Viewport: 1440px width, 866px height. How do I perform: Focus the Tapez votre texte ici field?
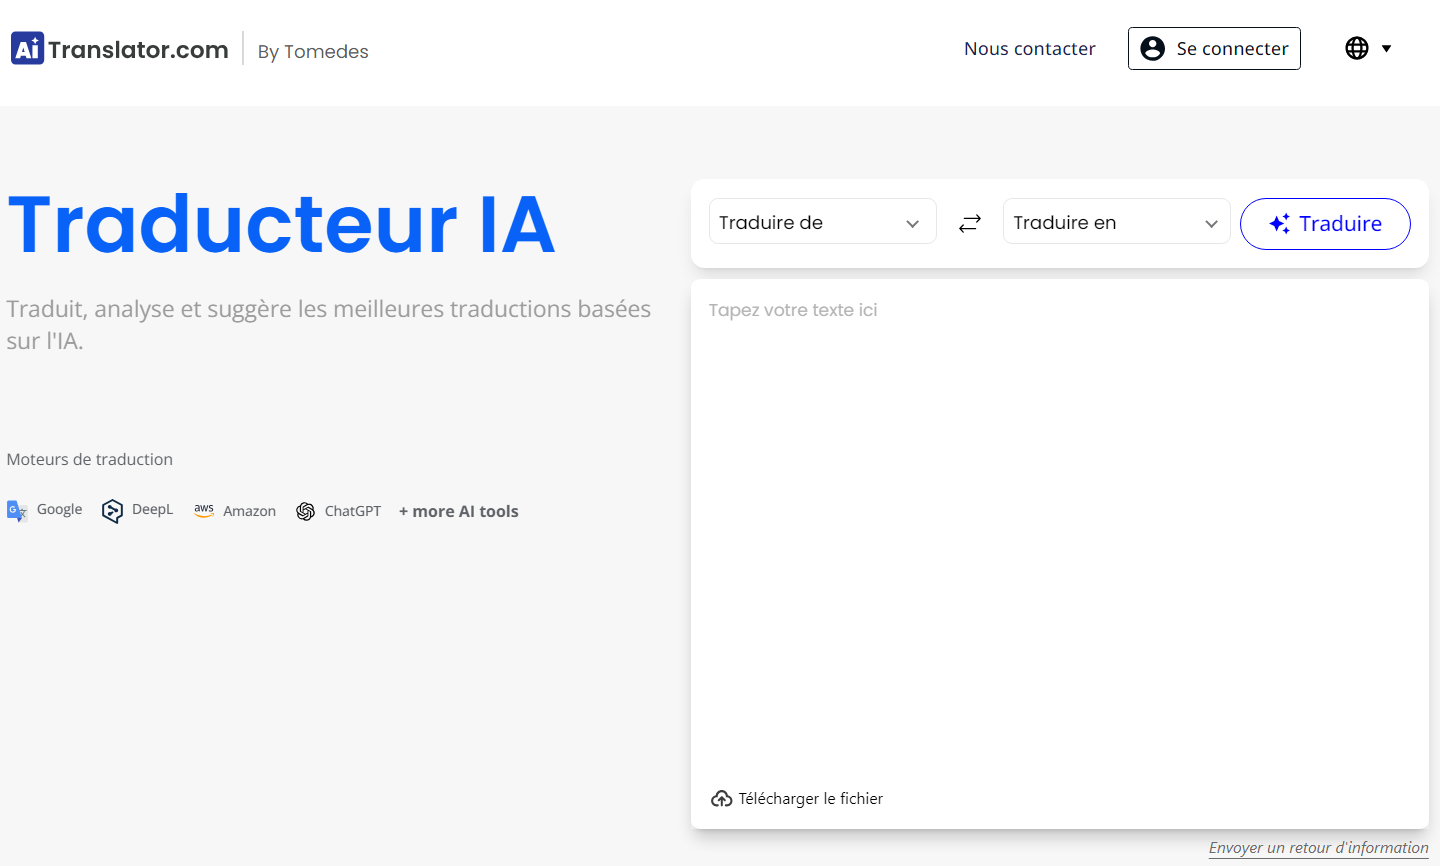click(1059, 530)
